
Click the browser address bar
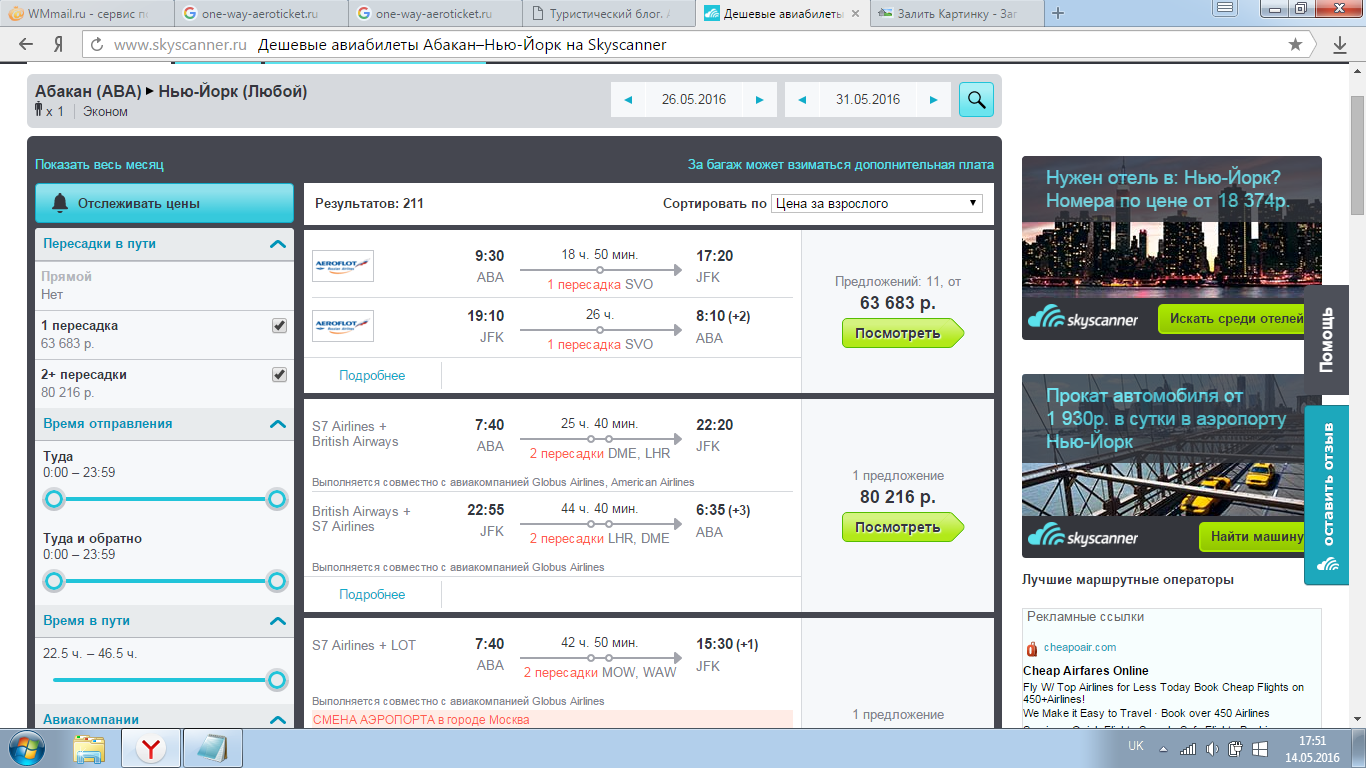point(698,44)
